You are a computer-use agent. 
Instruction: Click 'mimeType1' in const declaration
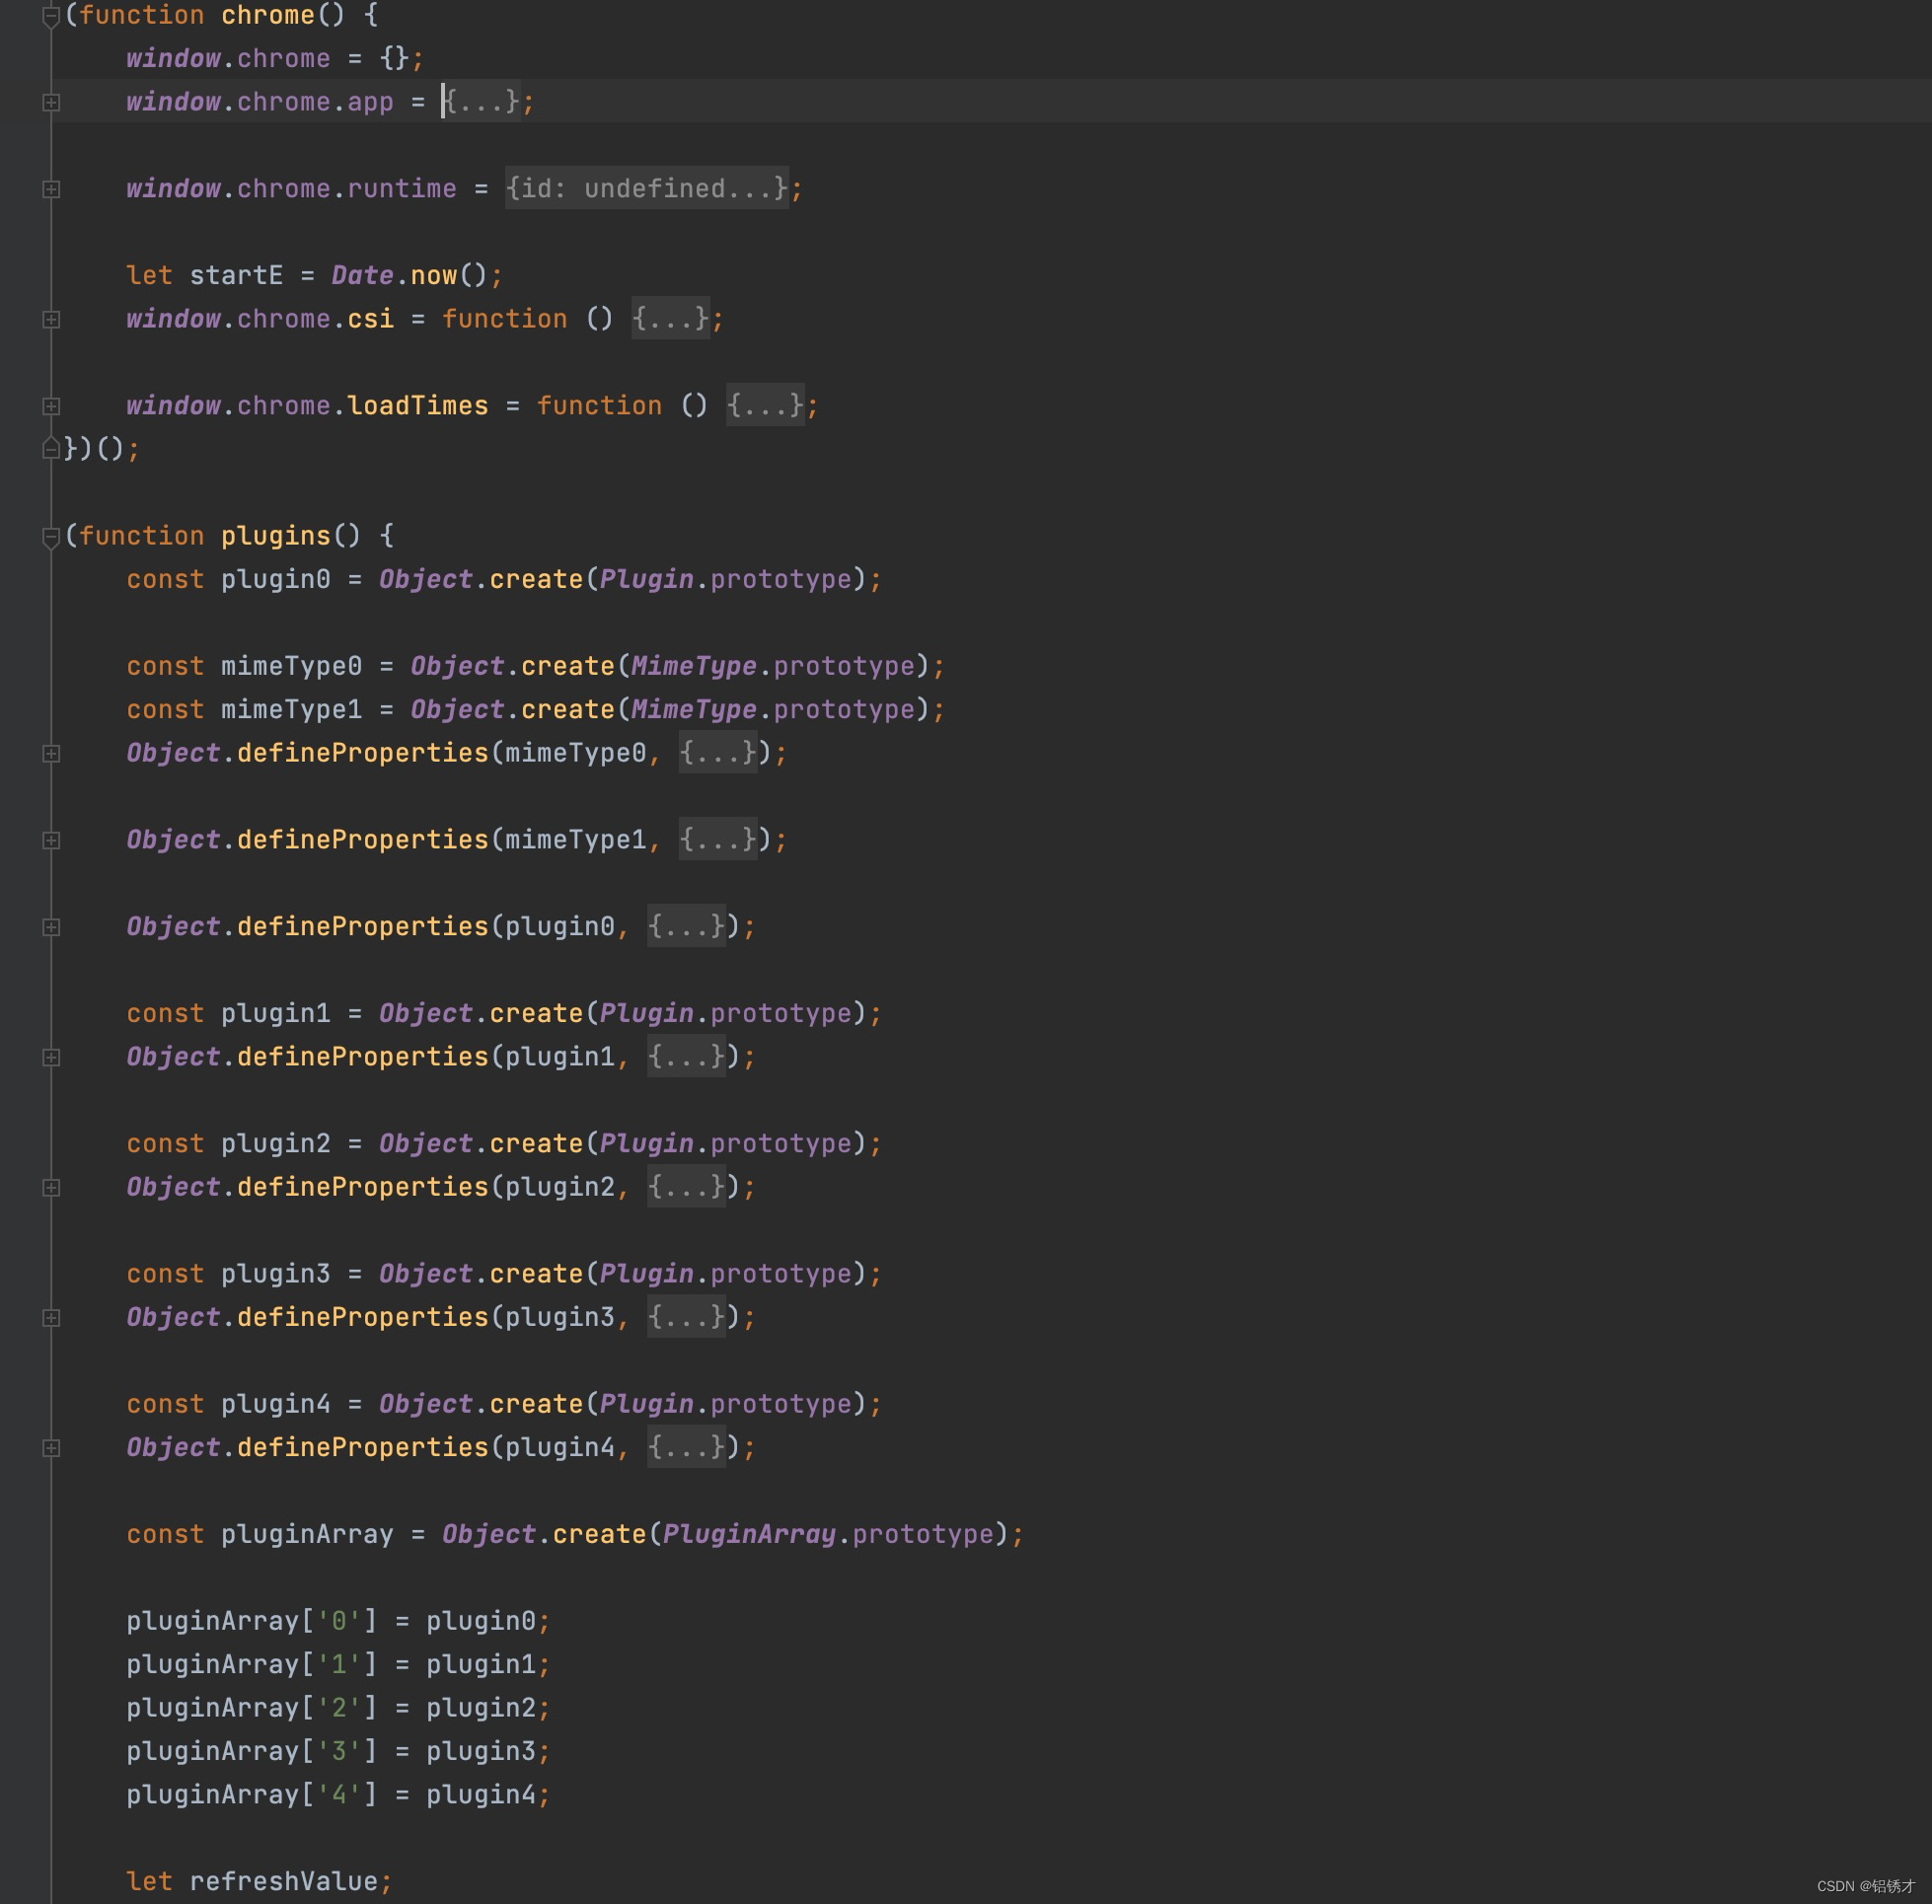(x=291, y=710)
